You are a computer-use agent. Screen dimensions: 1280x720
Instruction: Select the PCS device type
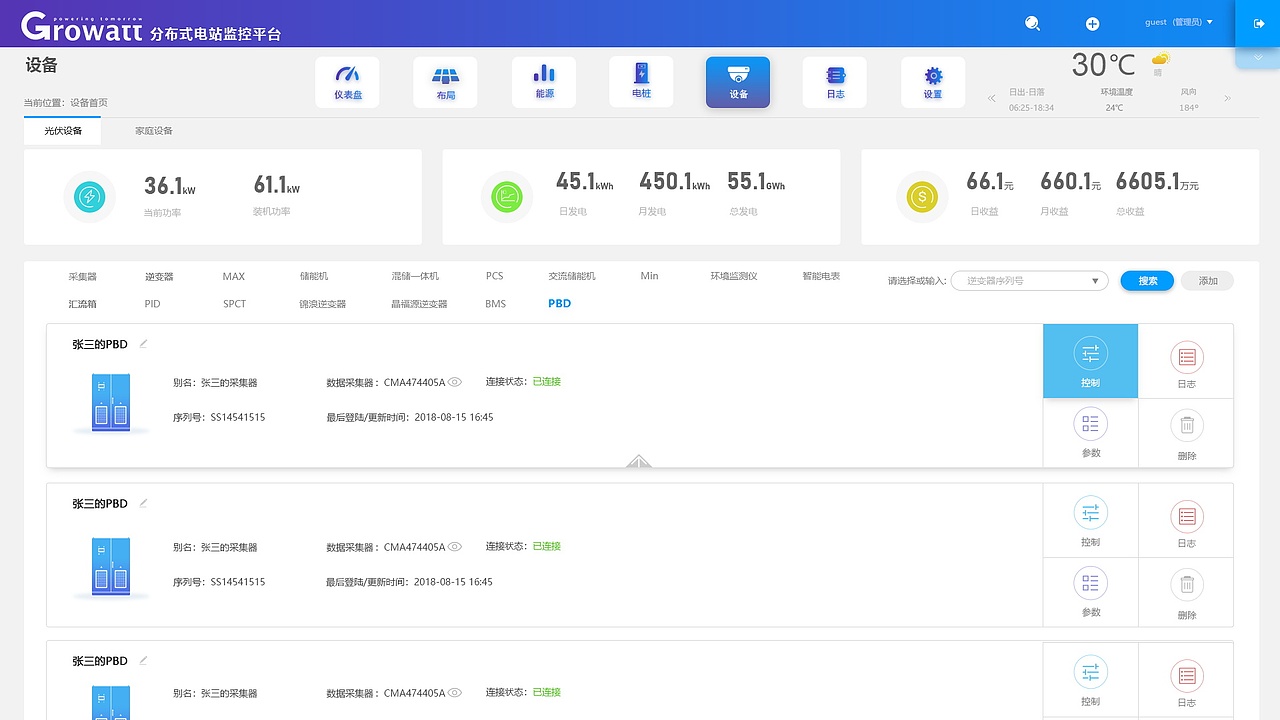[495, 276]
